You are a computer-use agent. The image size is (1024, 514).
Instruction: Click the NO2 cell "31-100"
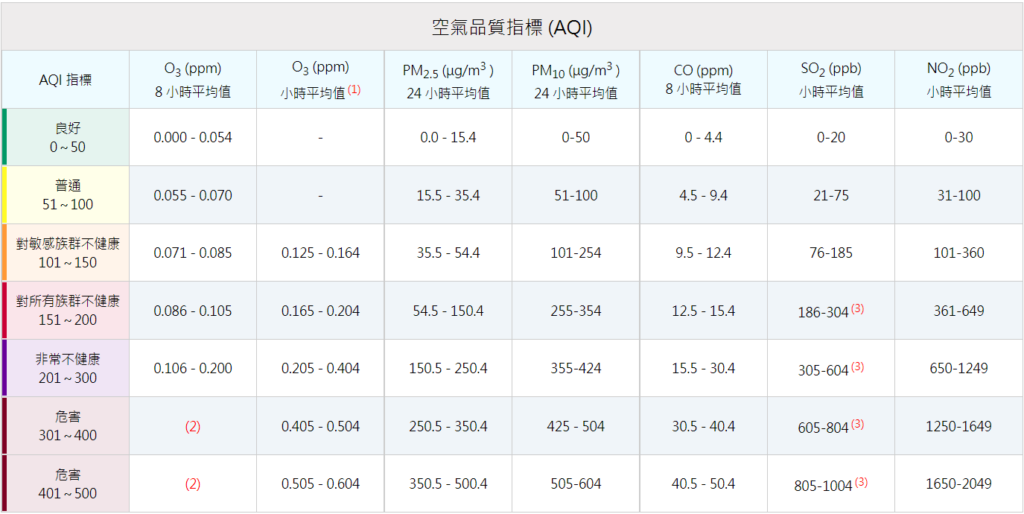pos(959,195)
